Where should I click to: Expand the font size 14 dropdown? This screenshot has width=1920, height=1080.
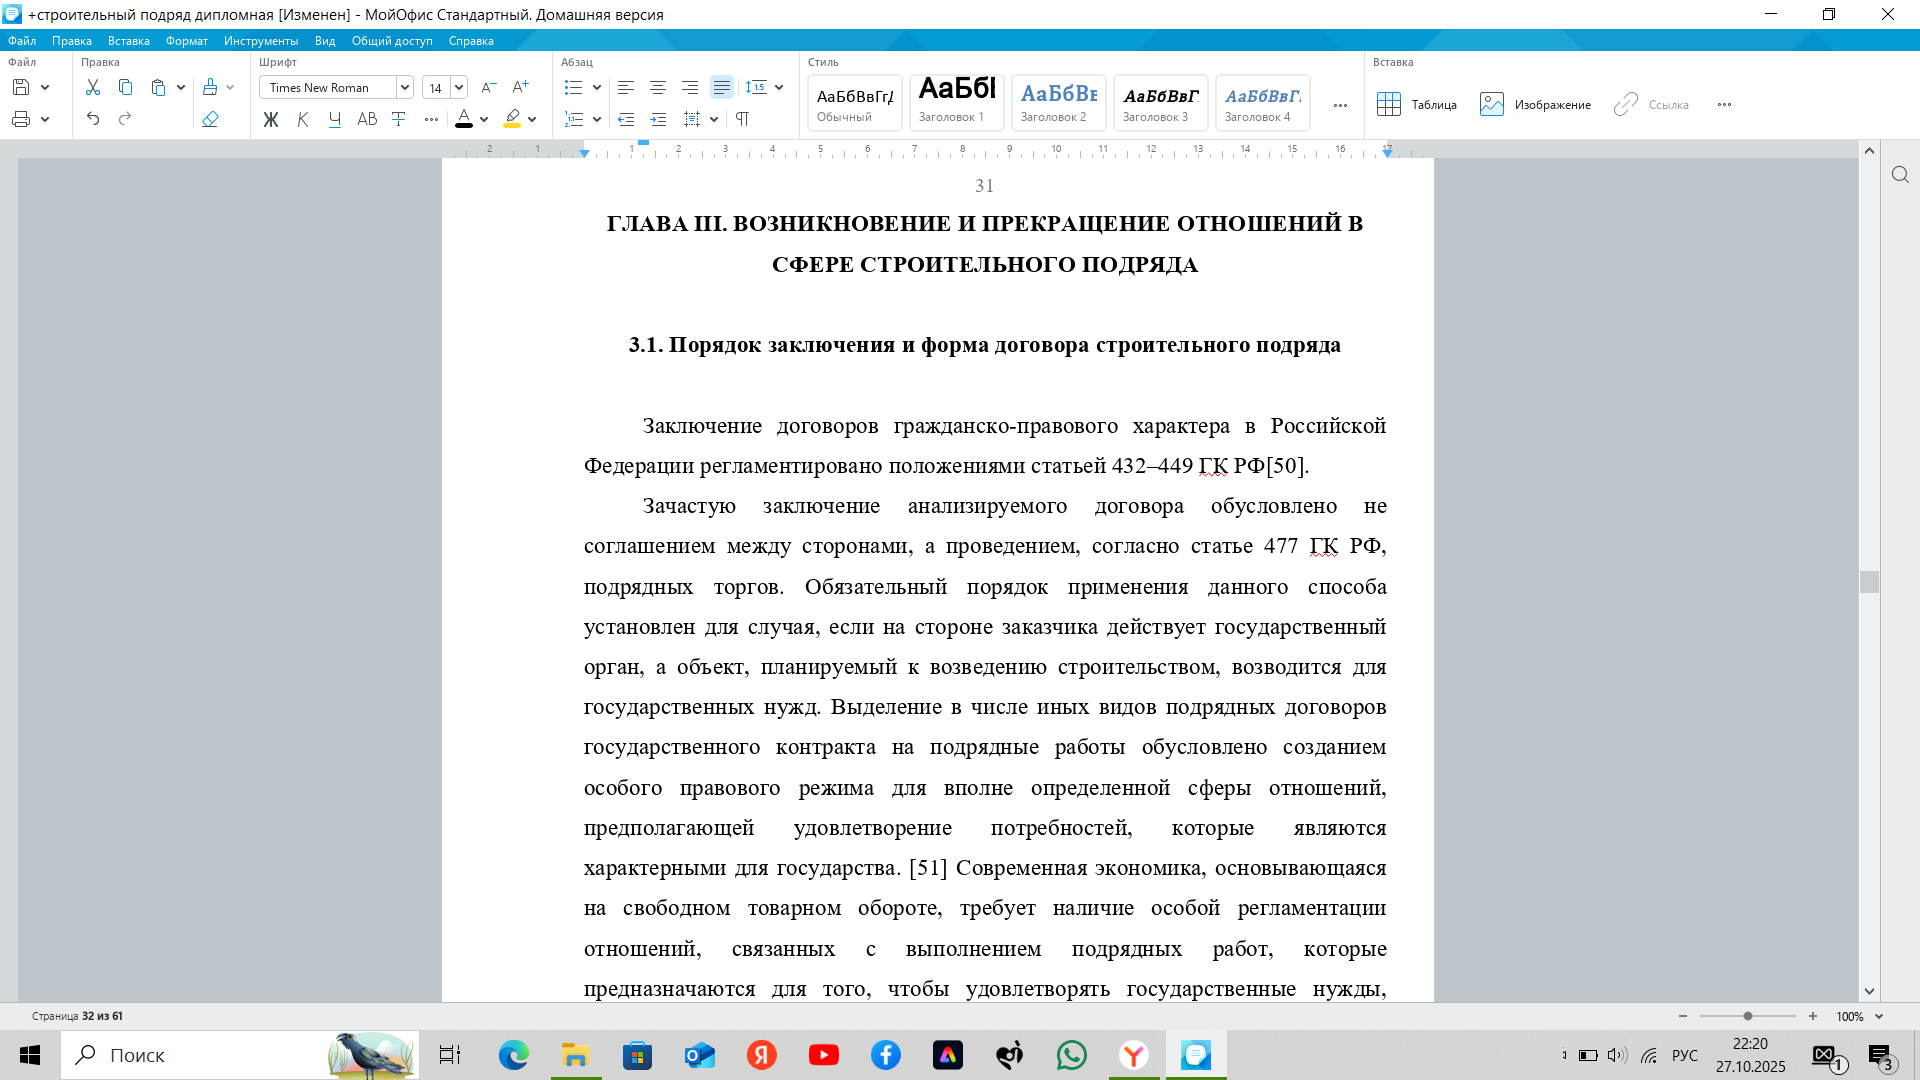(459, 88)
